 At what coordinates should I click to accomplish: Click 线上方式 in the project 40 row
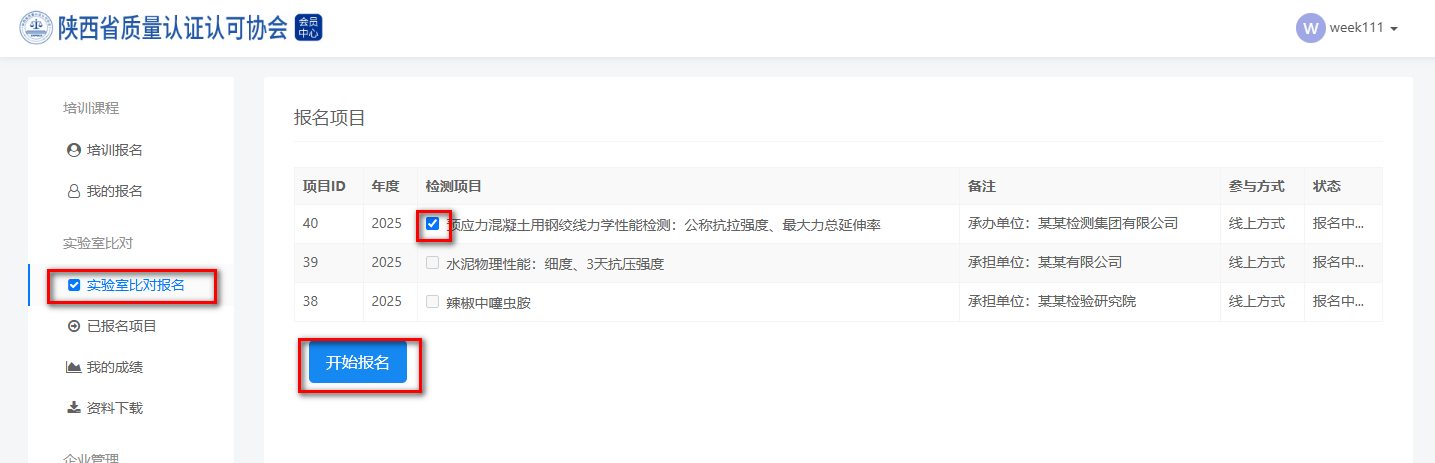(1256, 223)
